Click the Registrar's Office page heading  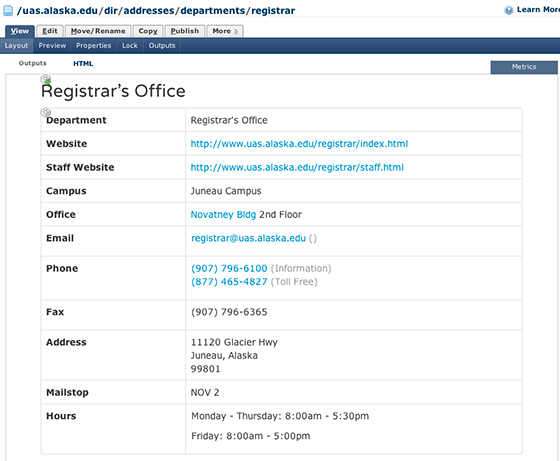click(113, 91)
